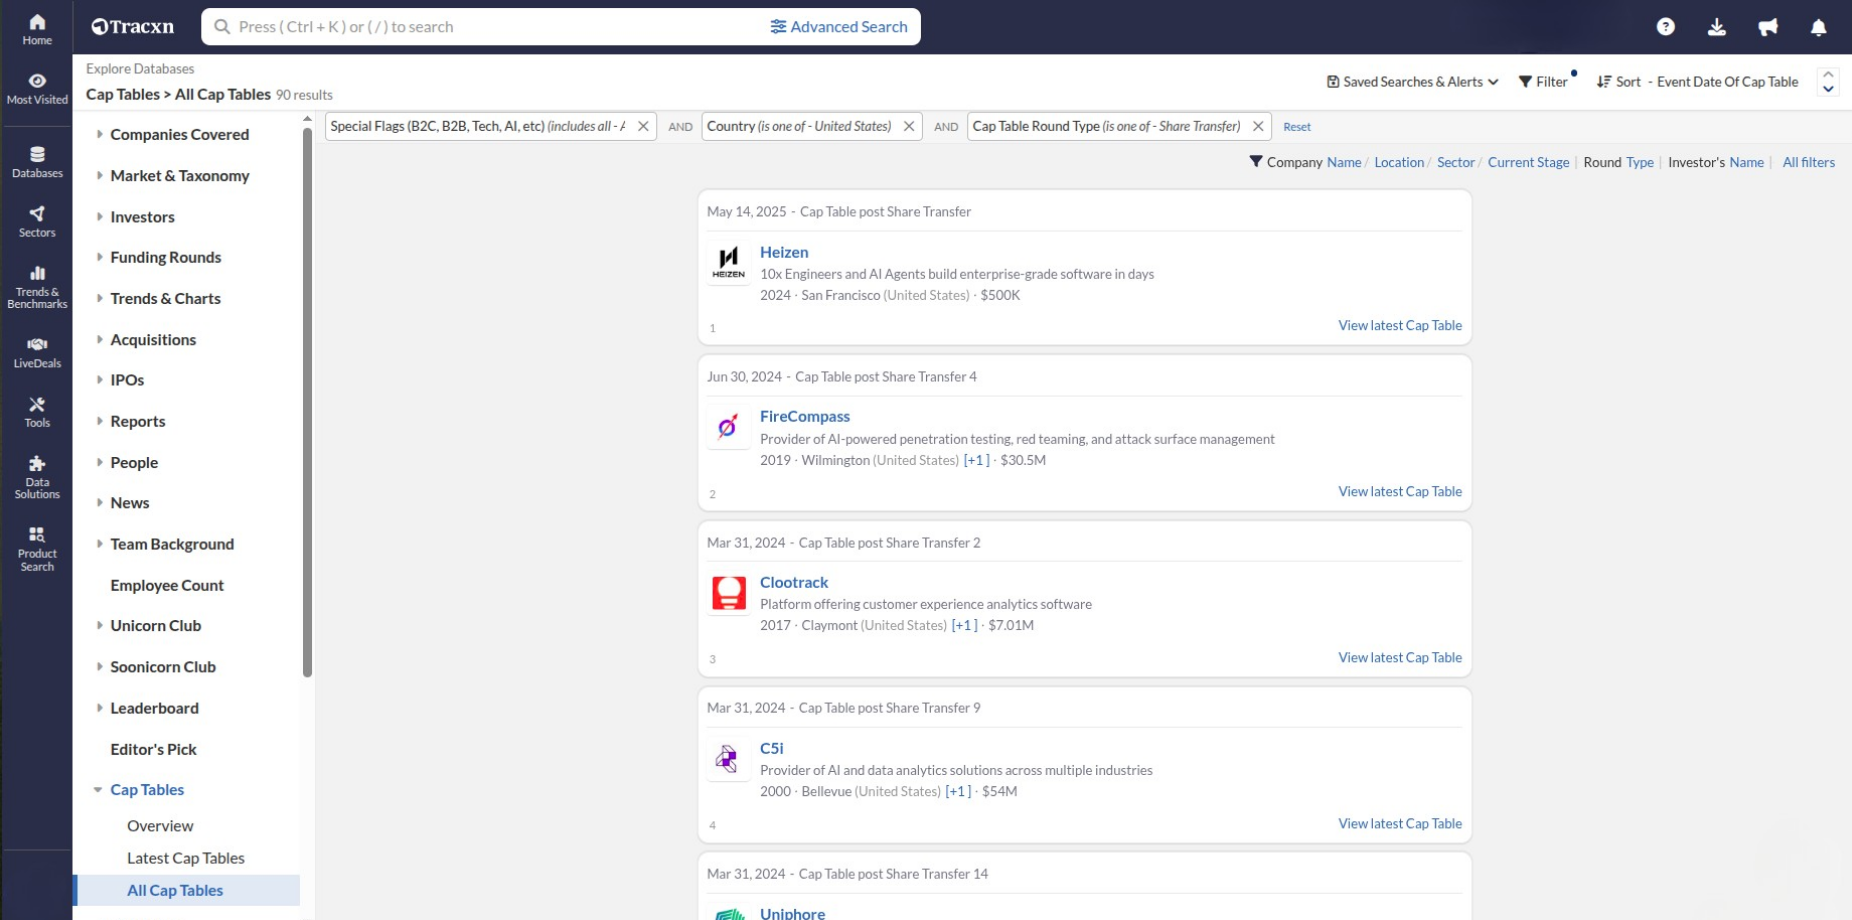Open Most Visited eye icon
This screenshot has height=920, width=1852.
37,88
